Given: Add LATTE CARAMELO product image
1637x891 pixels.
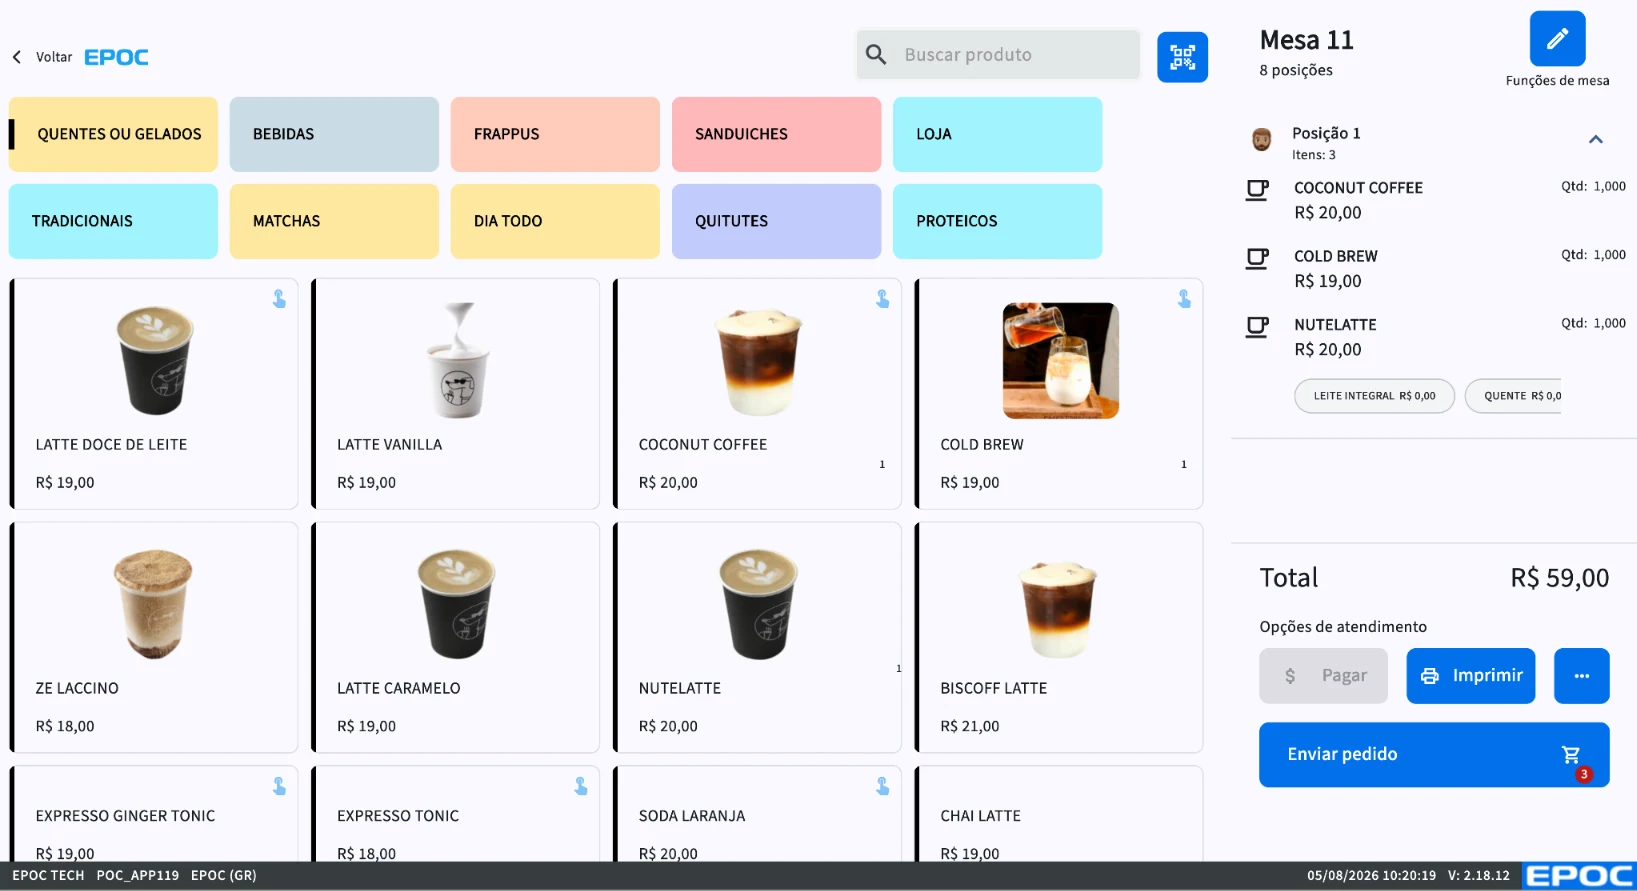Looking at the screenshot, I should pyautogui.click(x=456, y=604).
